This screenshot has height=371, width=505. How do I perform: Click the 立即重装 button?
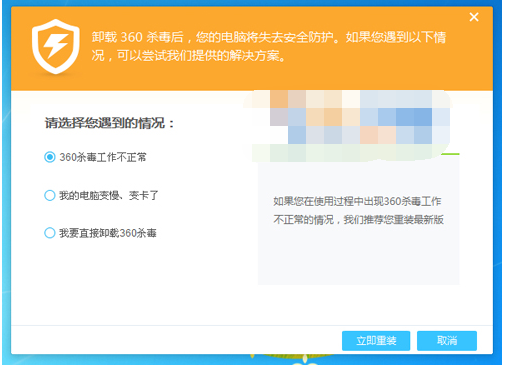click(x=376, y=340)
